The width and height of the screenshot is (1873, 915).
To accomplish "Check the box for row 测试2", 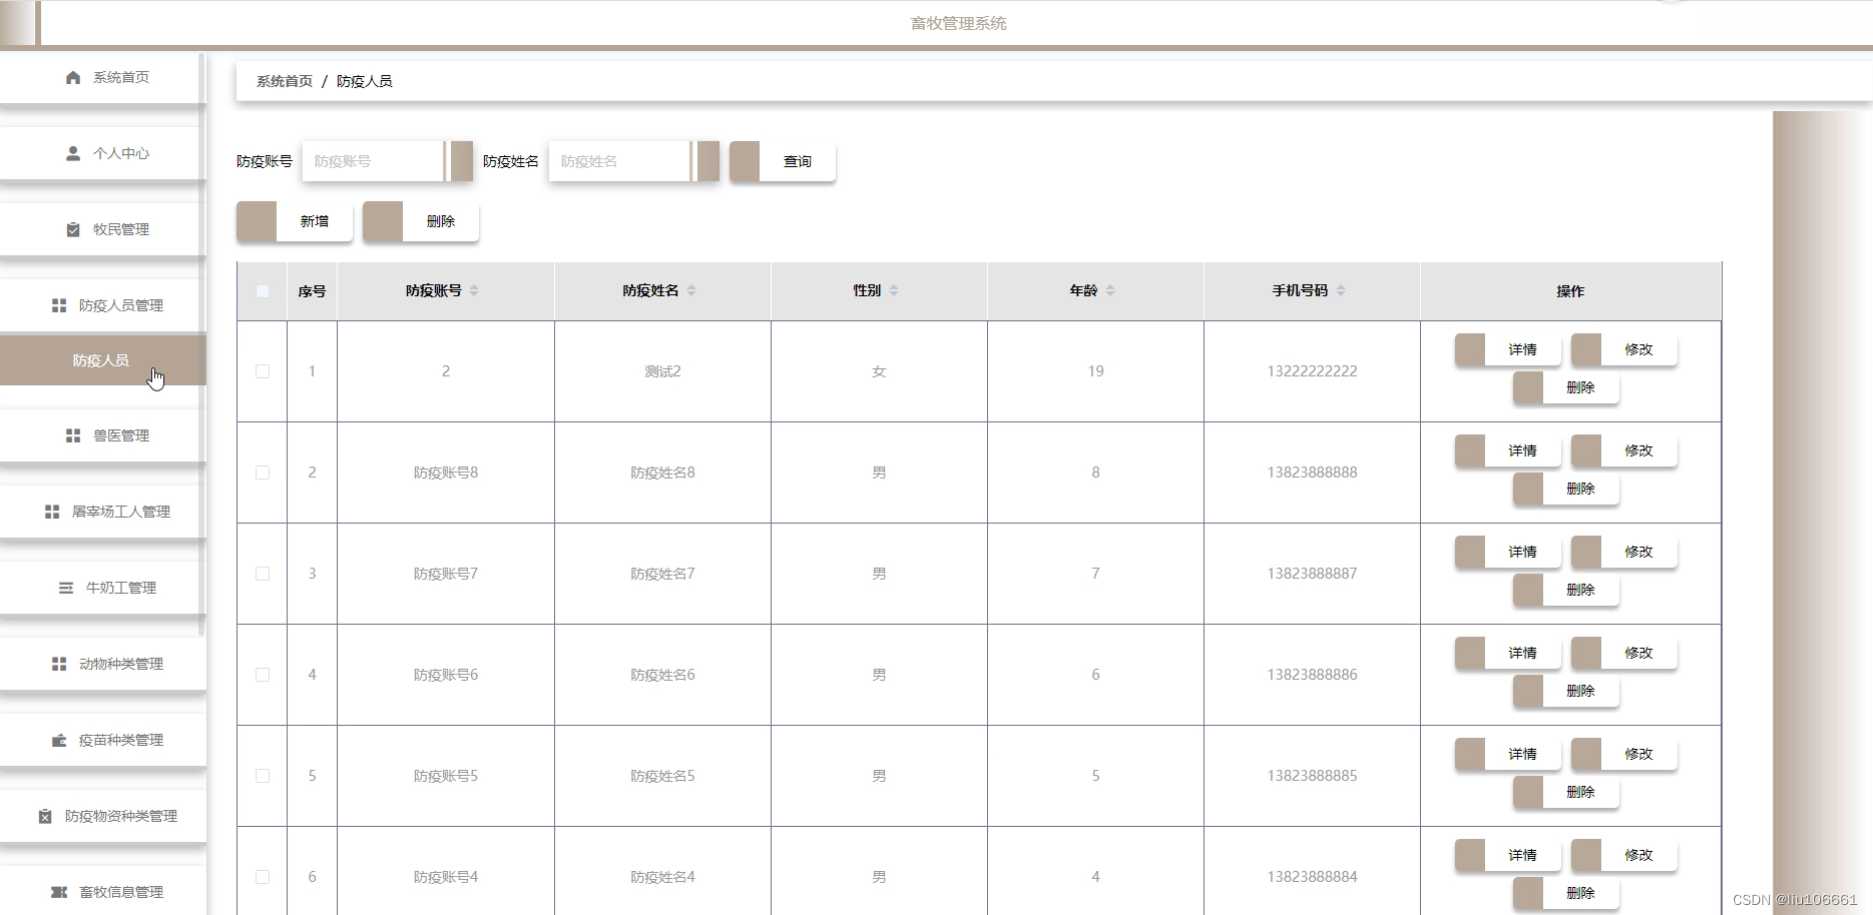I will [x=262, y=371].
